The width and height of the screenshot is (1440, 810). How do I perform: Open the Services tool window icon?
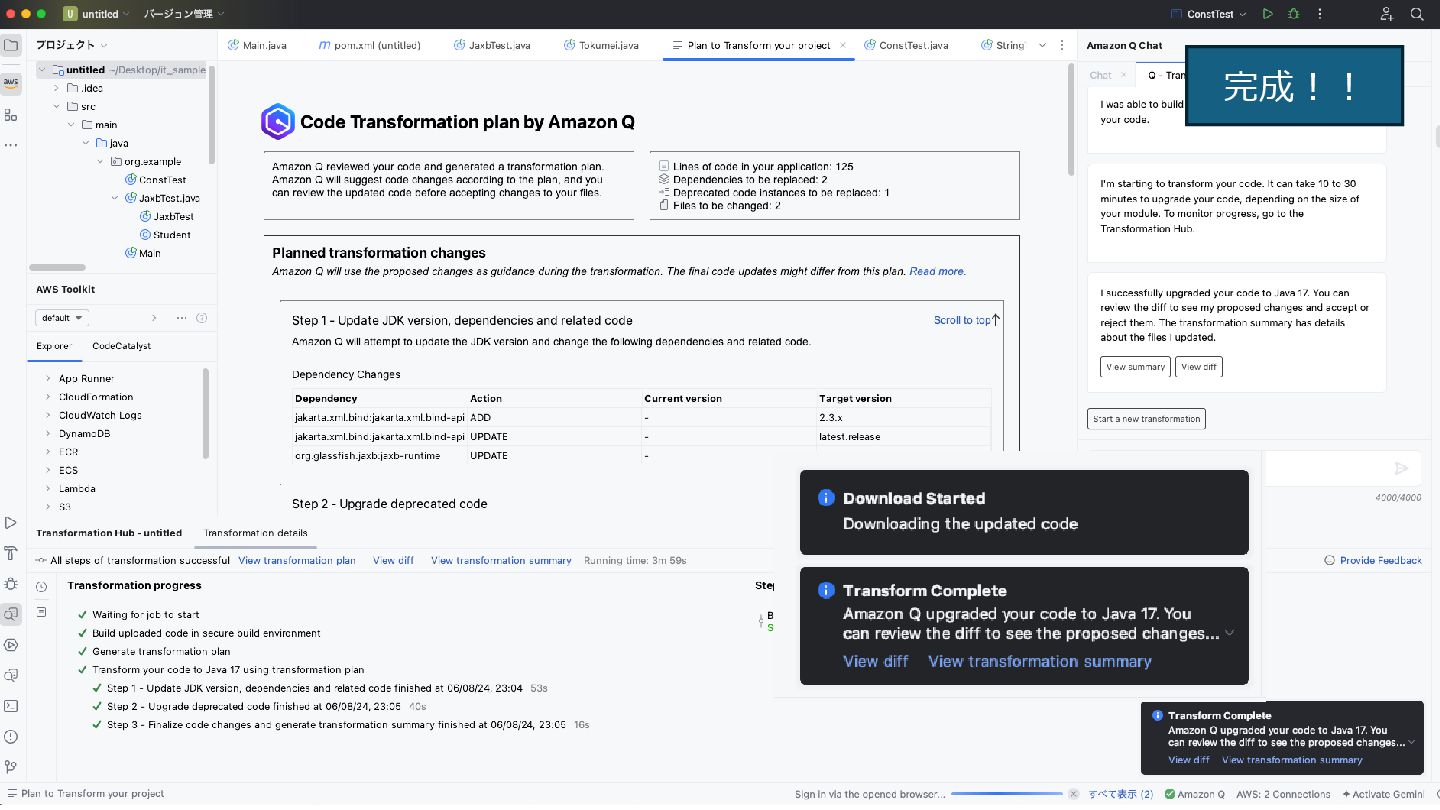tap(11, 645)
